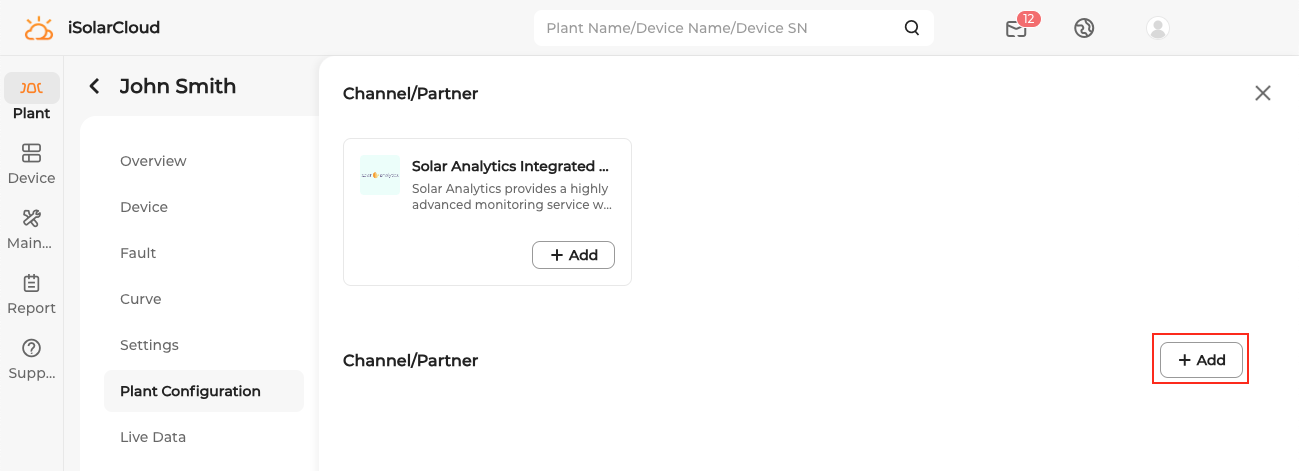Image resolution: width=1299 pixels, height=471 pixels.
Task: Click the iSolarCloud logo icon
Action: click(x=39, y=28)
